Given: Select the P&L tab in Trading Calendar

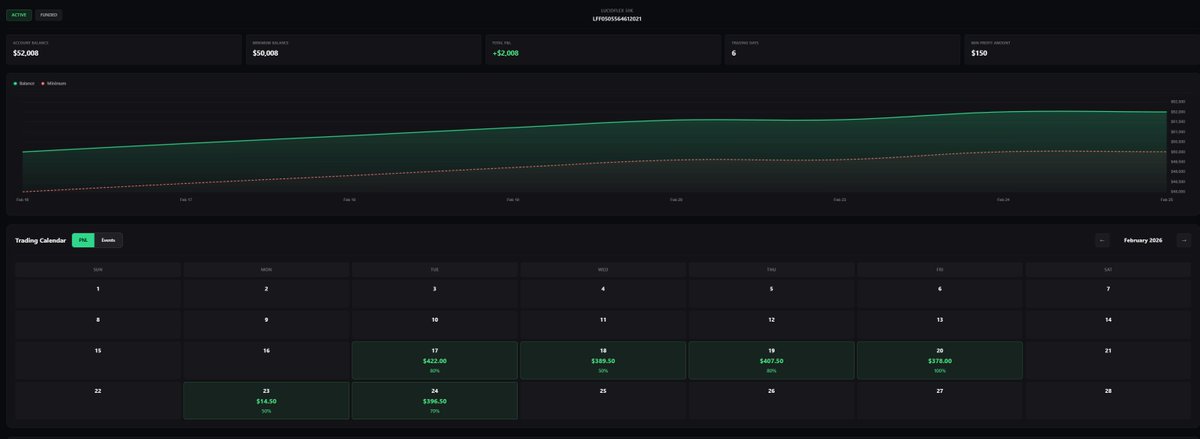Looking at the screenshot, I should click(83, 240).
